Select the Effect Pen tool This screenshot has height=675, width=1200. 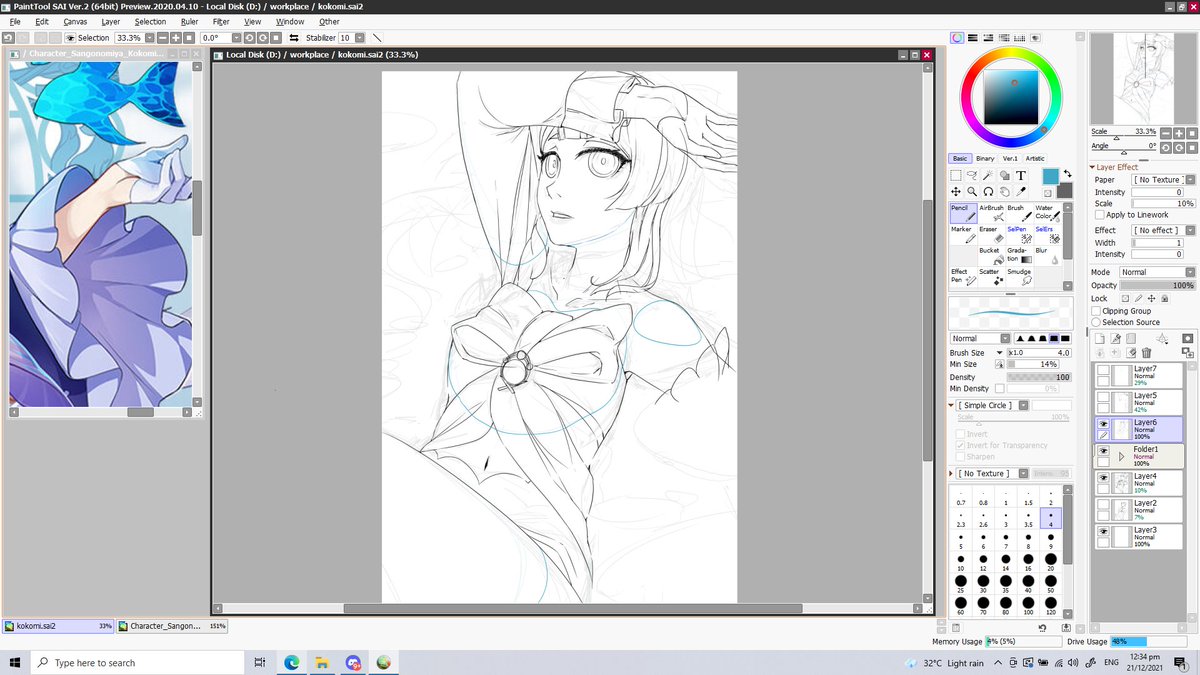pyautogui.click(x=962, y=277)
